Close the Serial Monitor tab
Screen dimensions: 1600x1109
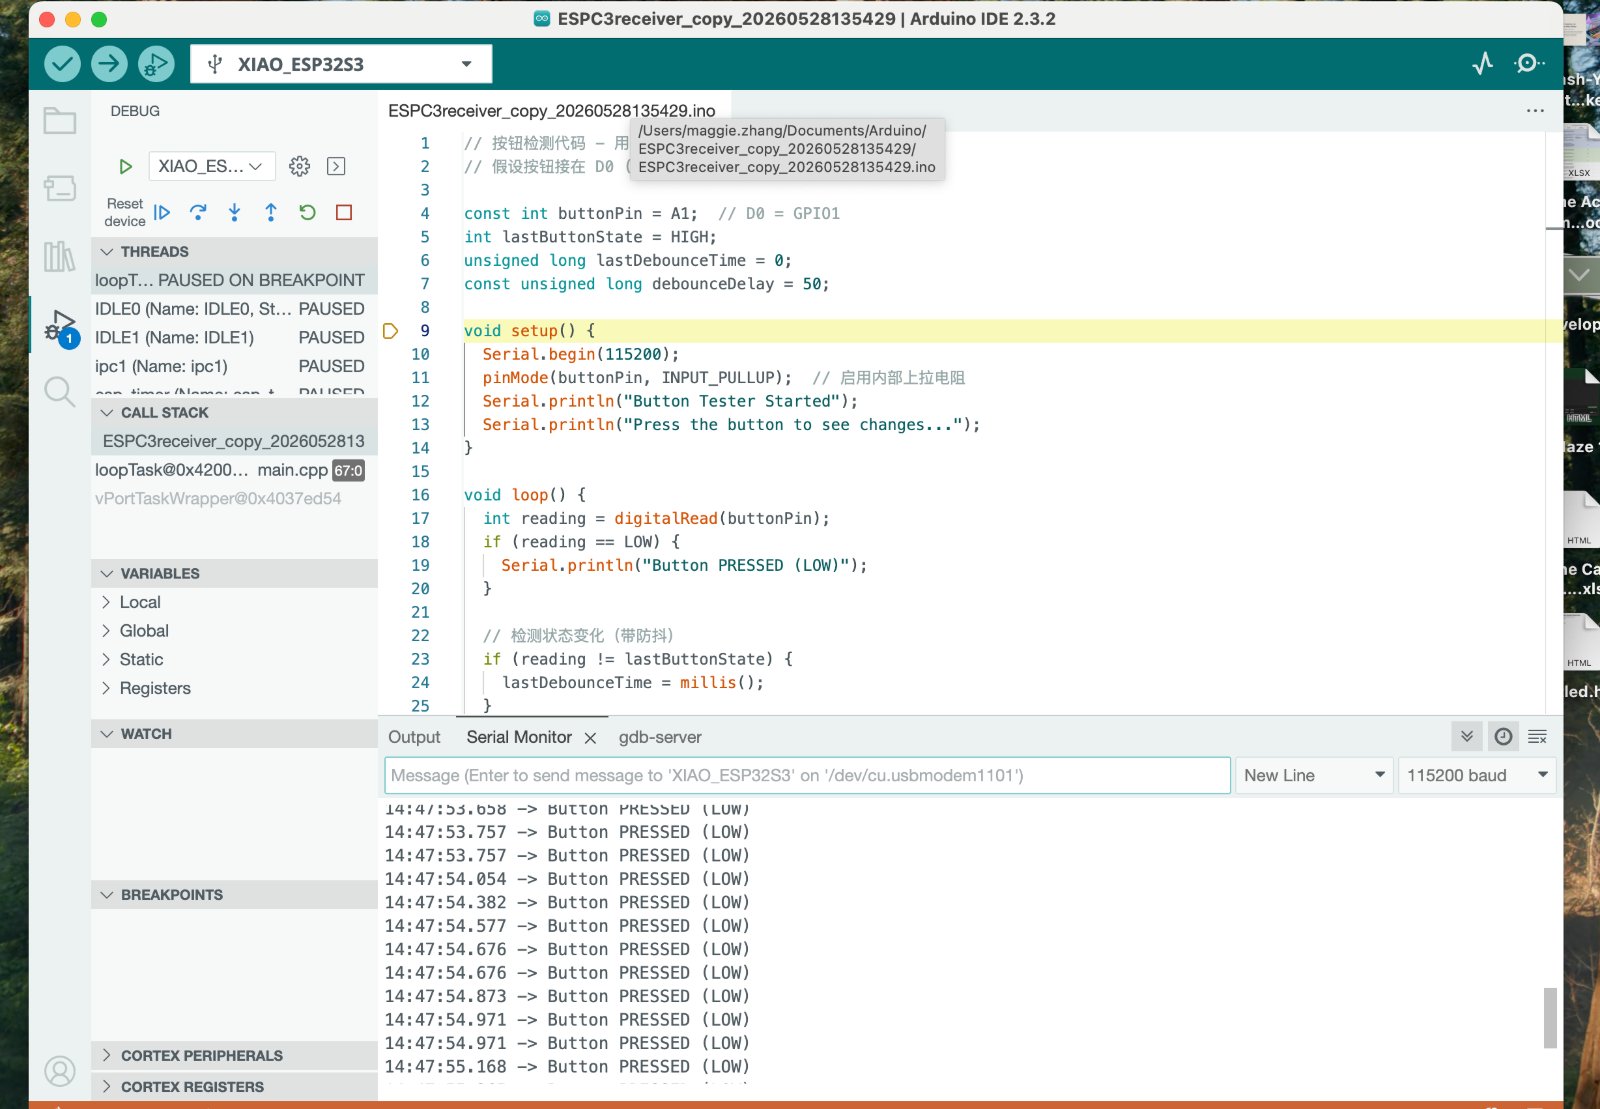591,738
